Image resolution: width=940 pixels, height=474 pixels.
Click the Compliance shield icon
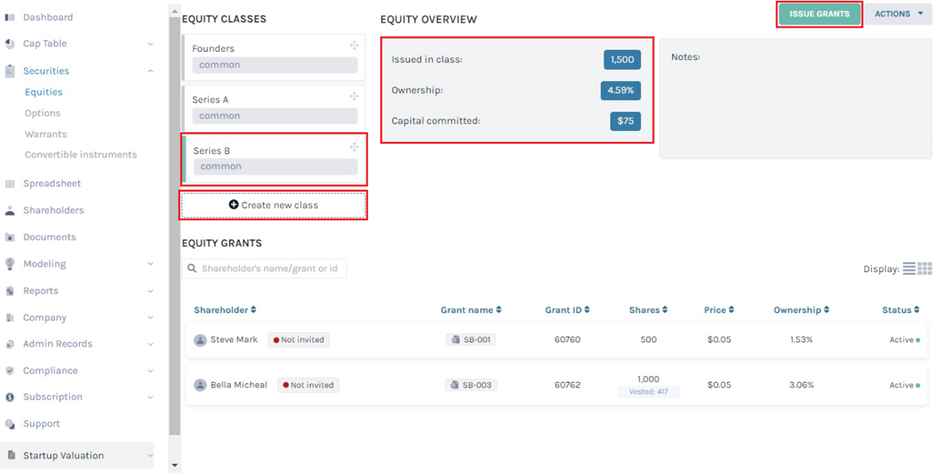pos(10,371)
